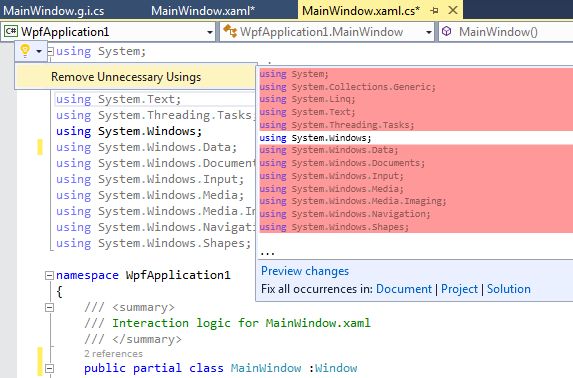This screenshot has height=378, width=573.
Task: Open the WpfApplication1.MainWindow type dropdown
Action: [x=429, y=32]
